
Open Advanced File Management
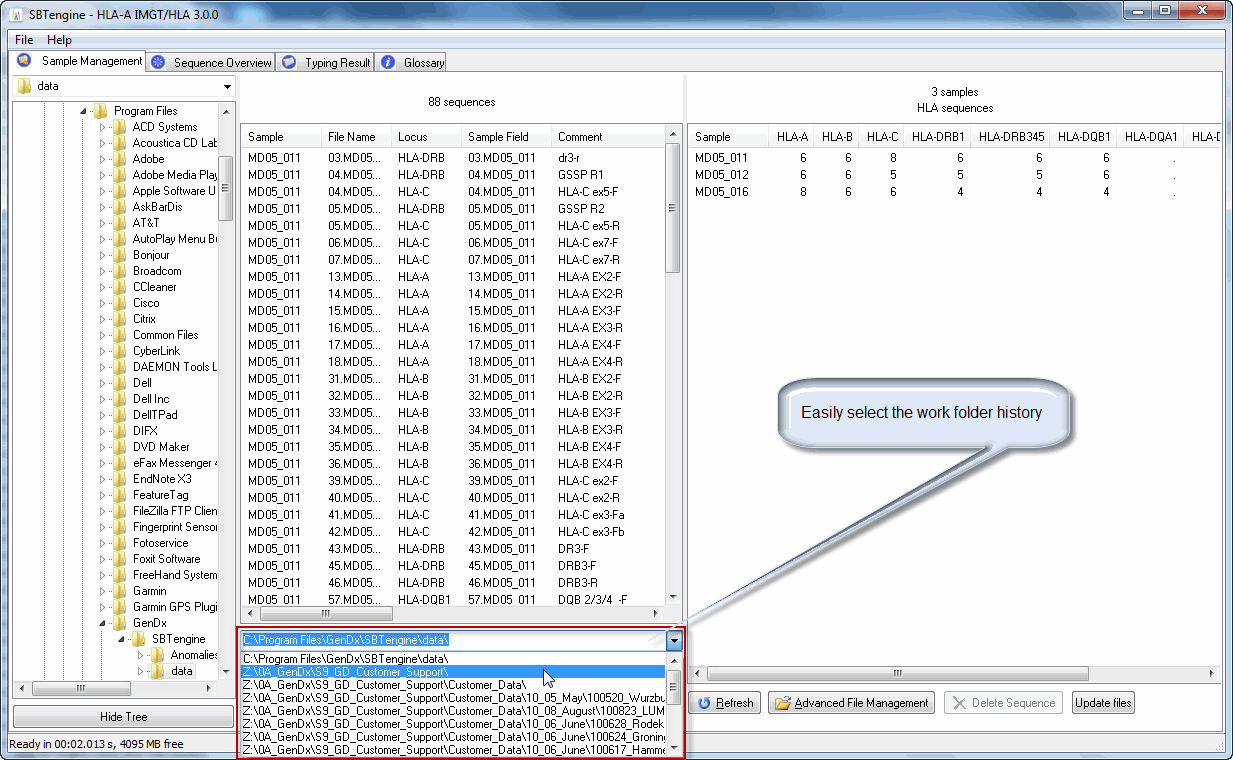point(851,703)
